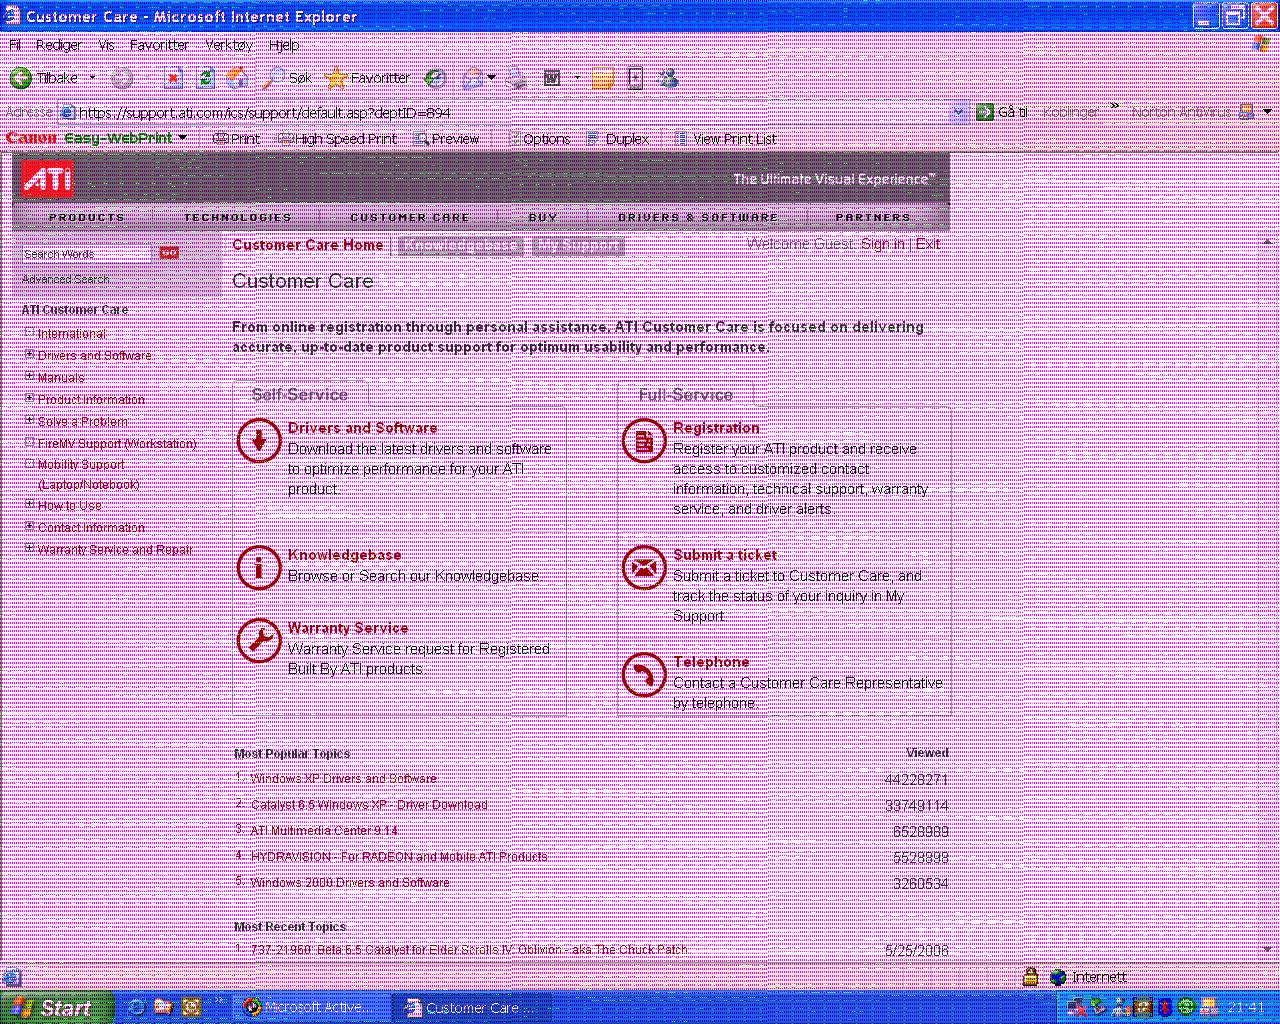Click the Sign in link
1280x1024 pixels.
(882, 244)
